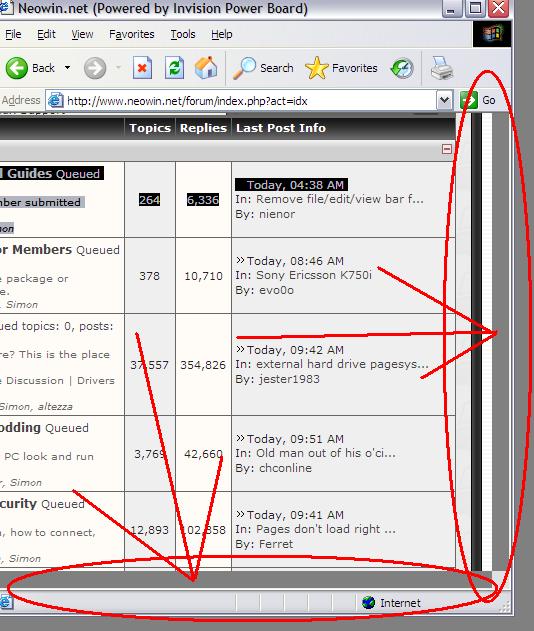
Task: Click the Search magnifier toolbar button
Action: click(264, 68)
